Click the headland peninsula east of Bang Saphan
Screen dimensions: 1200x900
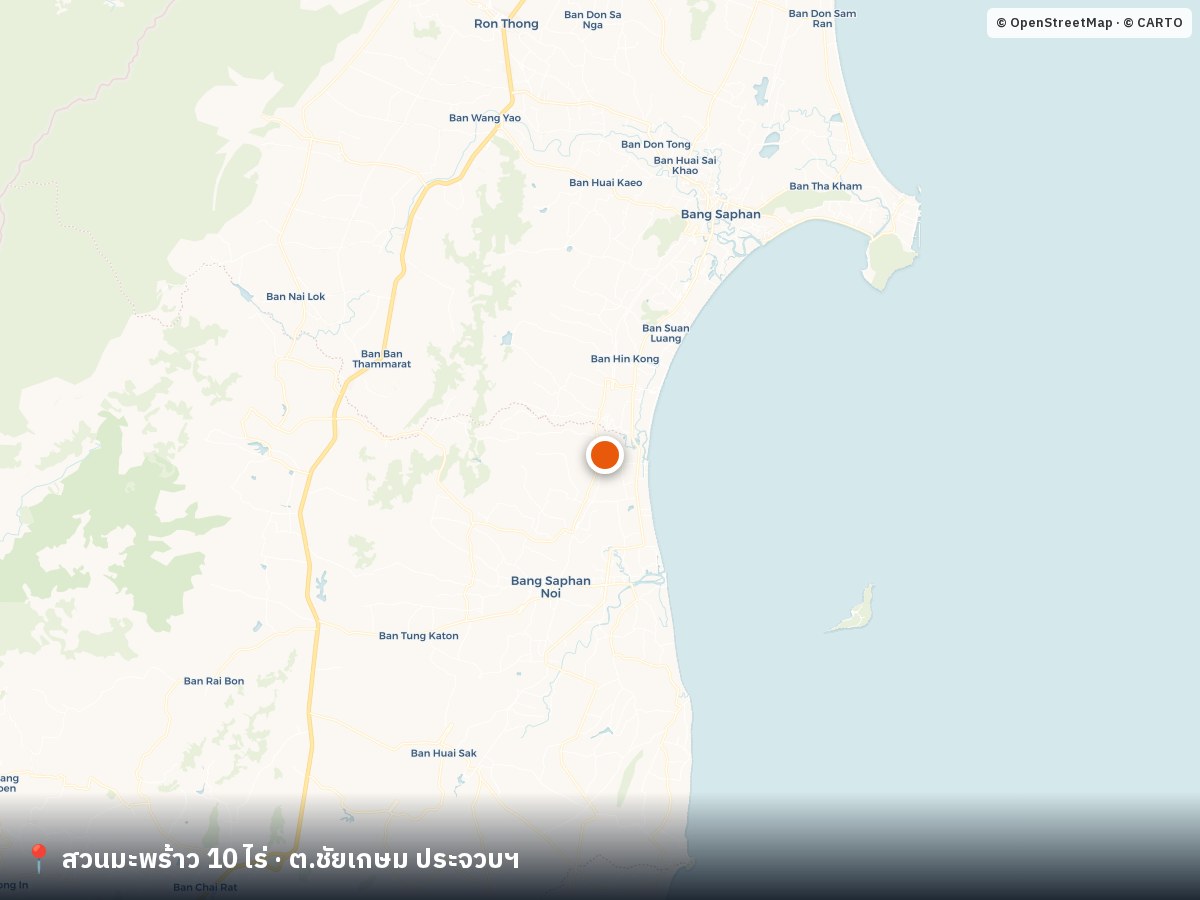889,260
